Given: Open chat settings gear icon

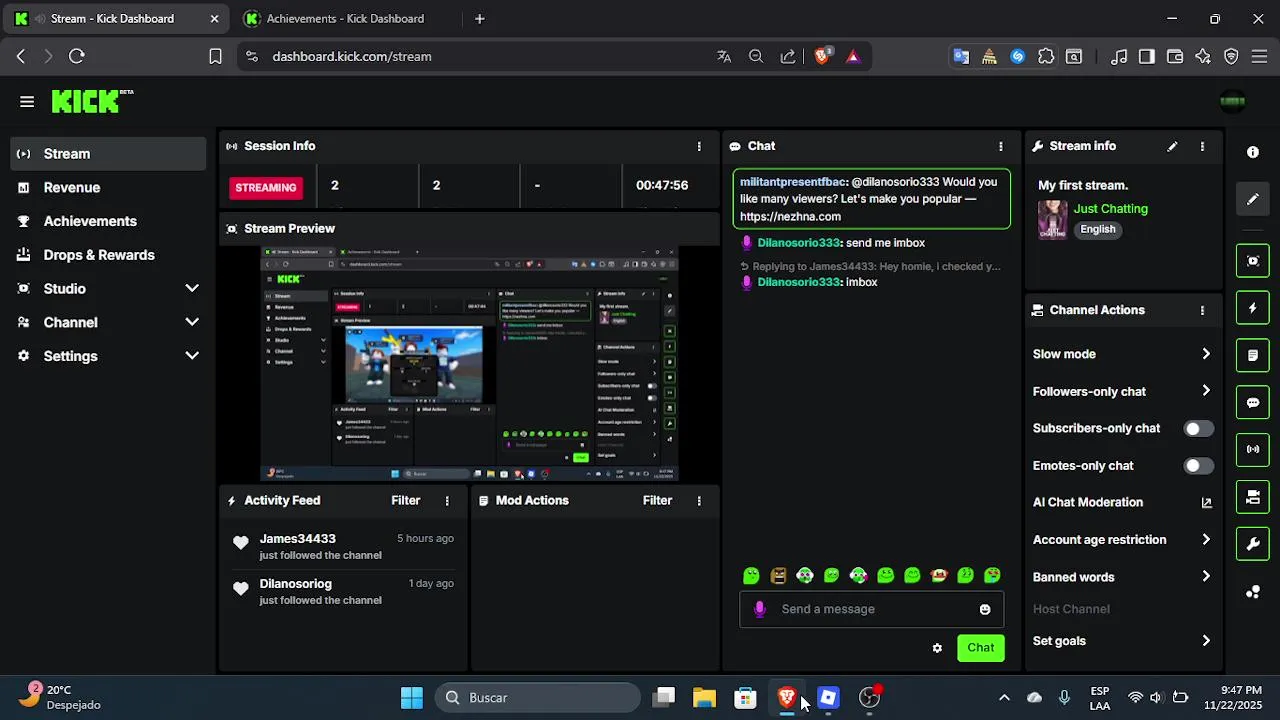Looking at the screenshot, I should [x=937, y=648].
